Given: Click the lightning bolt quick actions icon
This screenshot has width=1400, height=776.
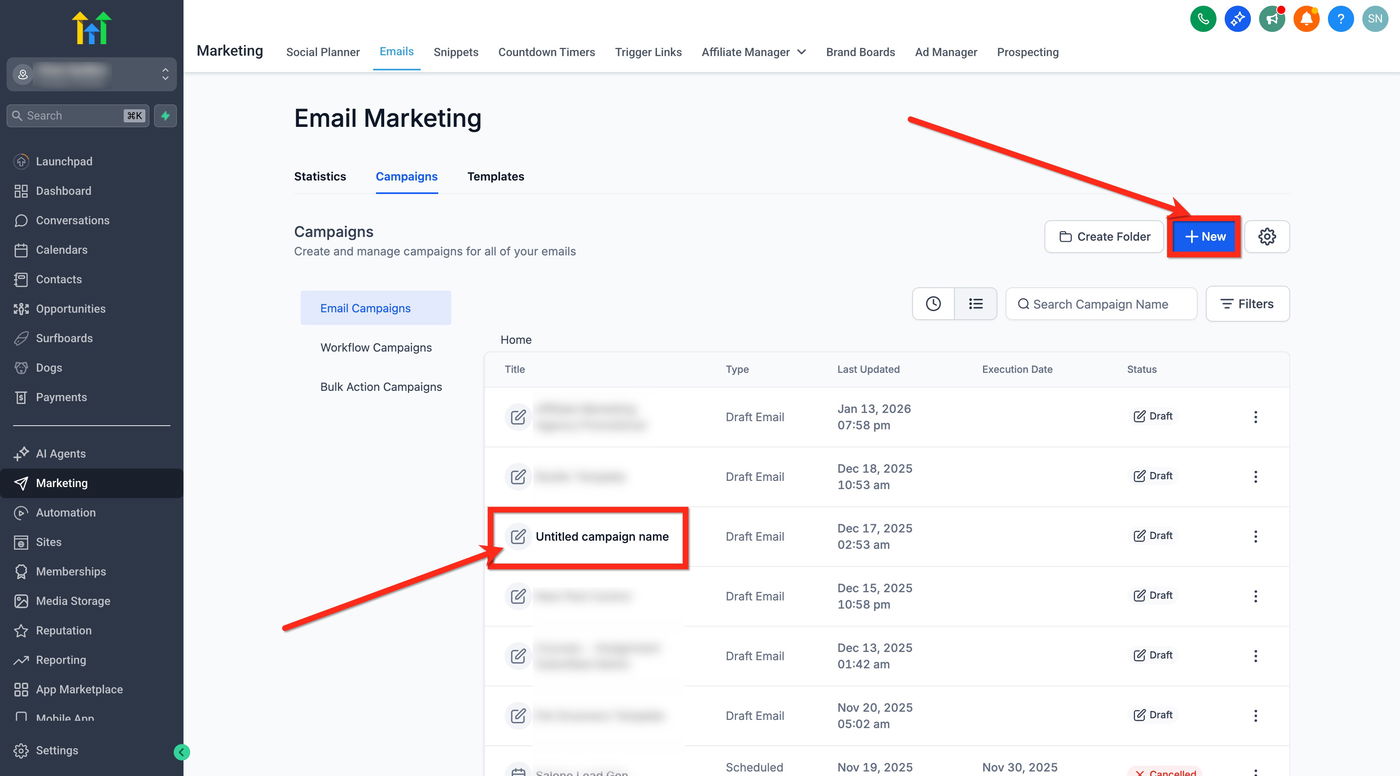Looking at the screenshot, I should [x=165, y=116].
